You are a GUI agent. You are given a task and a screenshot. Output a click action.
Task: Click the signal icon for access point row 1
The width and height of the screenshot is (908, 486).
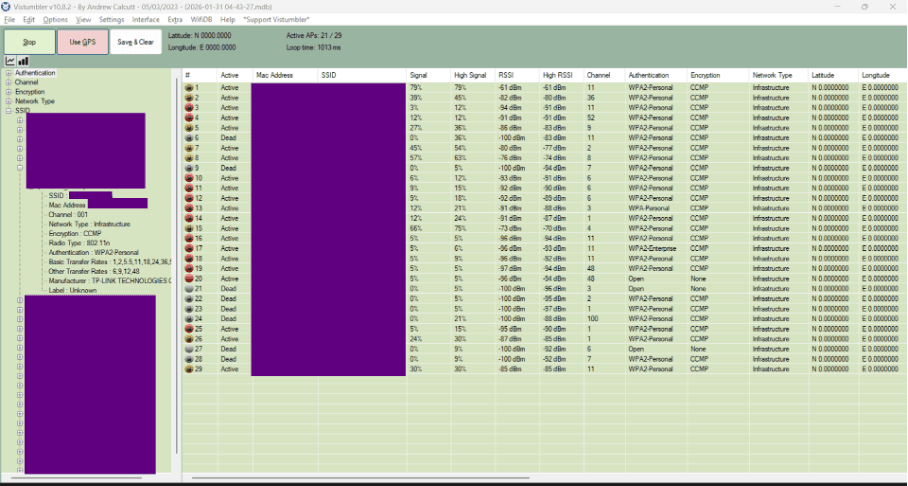(189, 87)
